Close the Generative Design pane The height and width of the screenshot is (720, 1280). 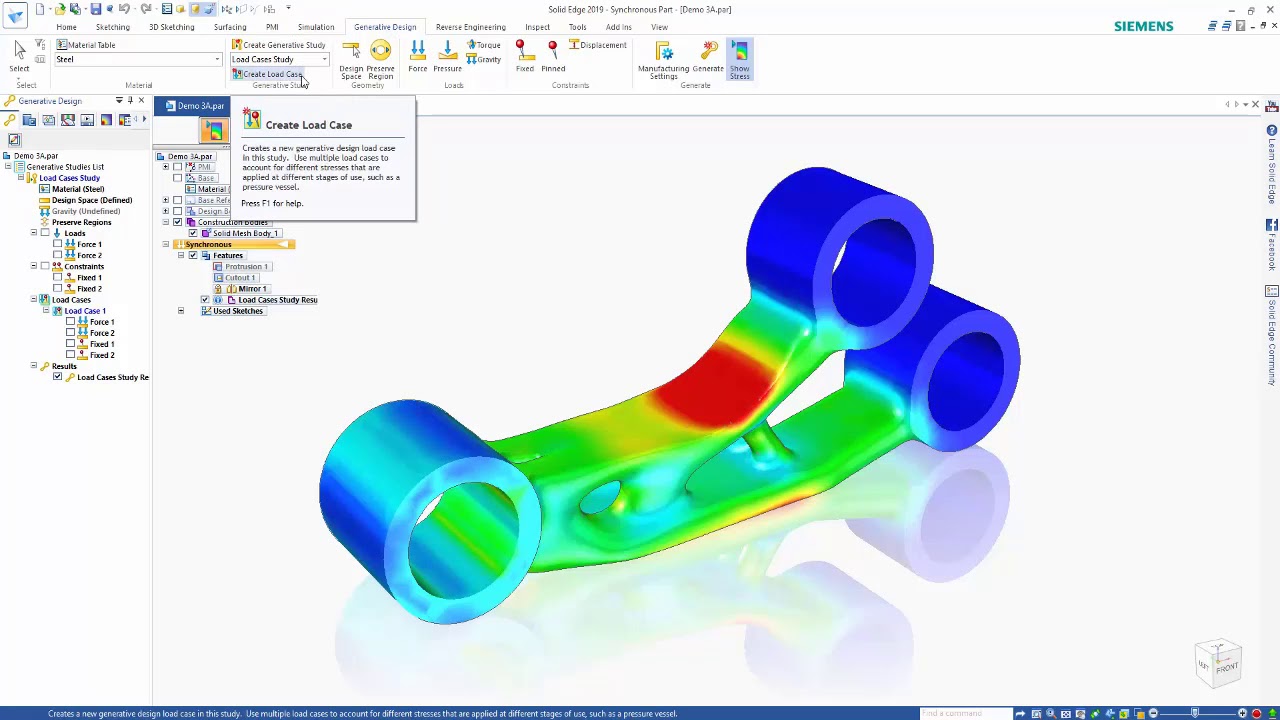pos(141,101)
